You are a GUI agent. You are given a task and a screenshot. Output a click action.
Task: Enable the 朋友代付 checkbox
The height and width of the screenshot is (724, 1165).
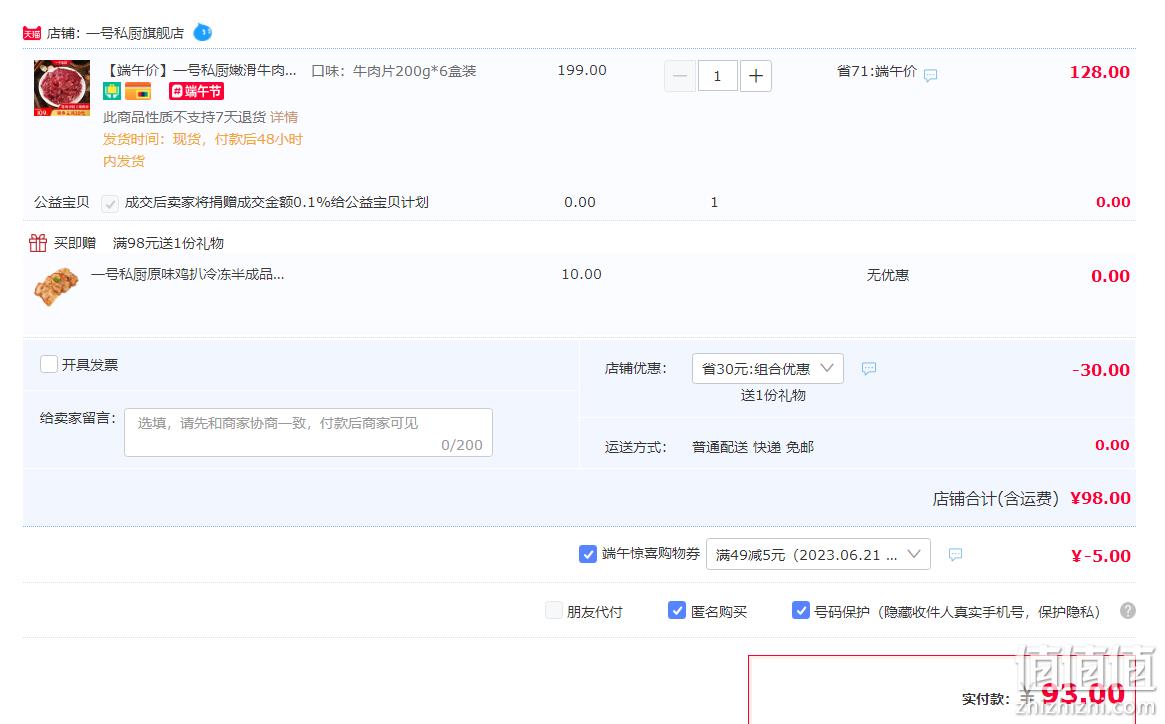click(x=554, y=610)
